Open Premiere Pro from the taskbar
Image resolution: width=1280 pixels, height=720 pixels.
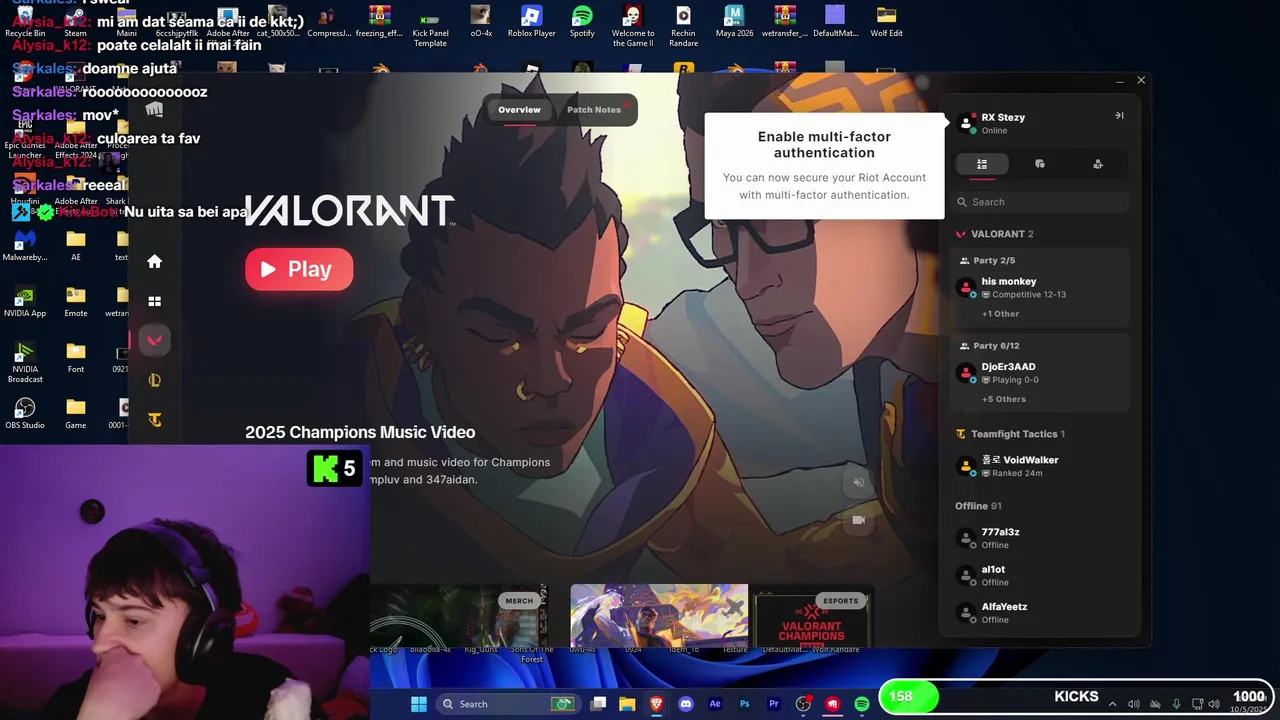coord(773,704)
